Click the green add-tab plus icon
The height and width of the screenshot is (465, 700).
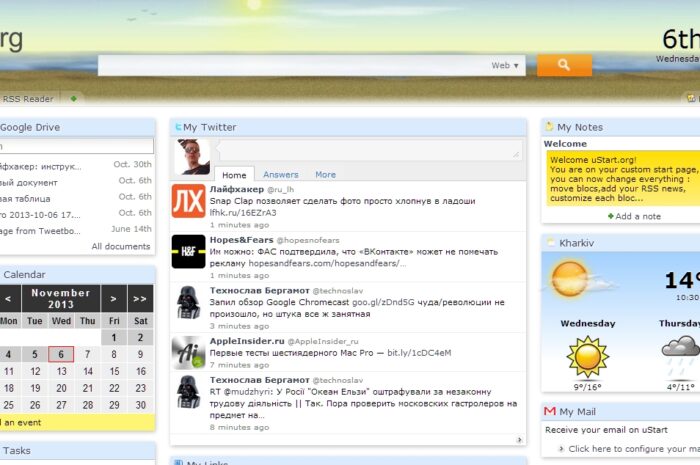(x=73, y=99)
